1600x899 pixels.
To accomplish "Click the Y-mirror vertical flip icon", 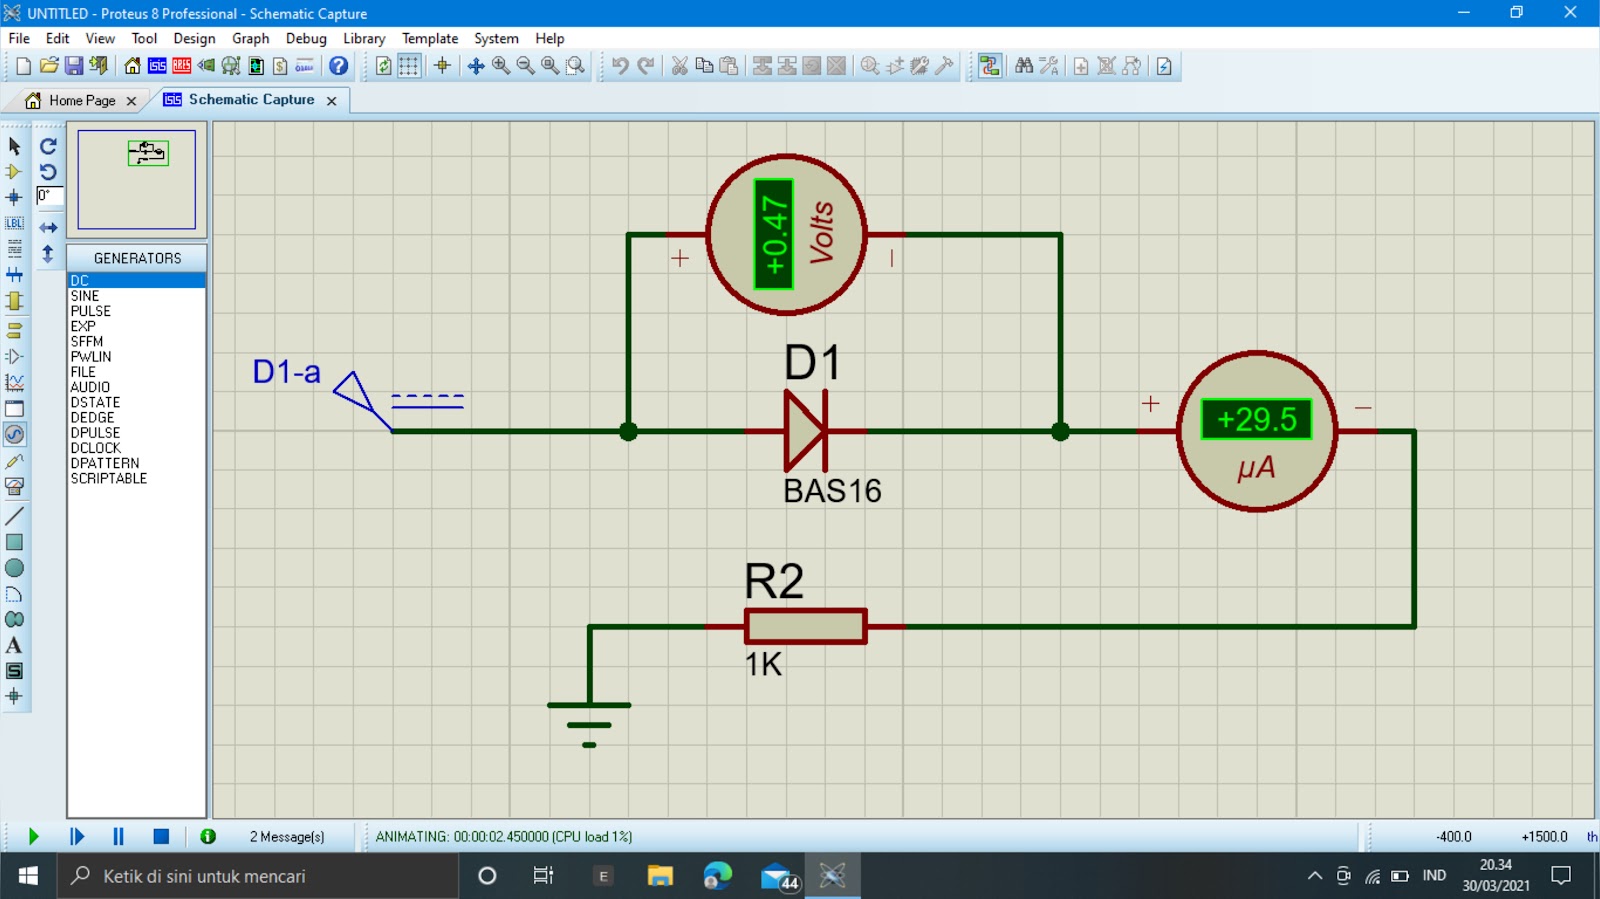I will point(48,254).
